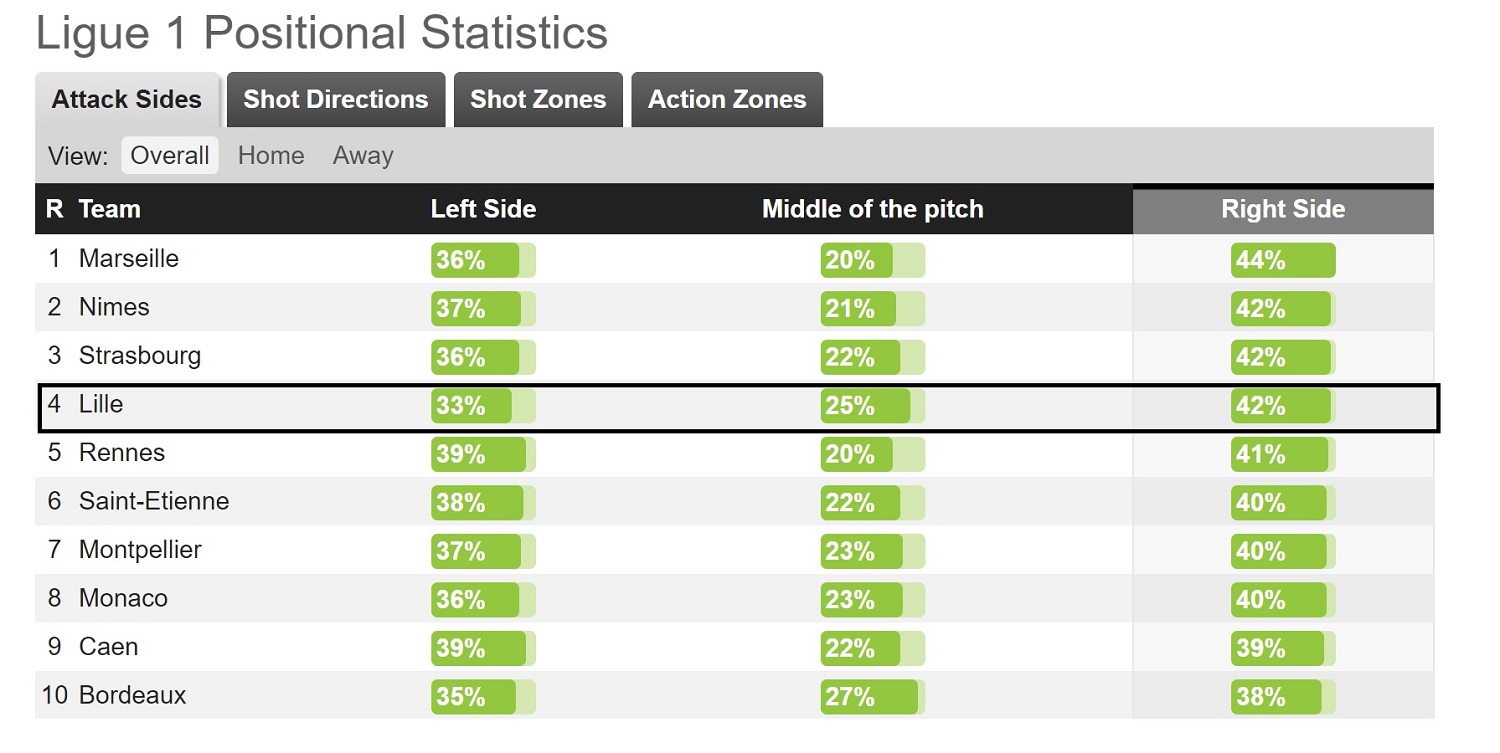Screen dimensions: 1500x753
Task: Click Marseille's 44% right side bar
Action: tap(1282, 260)
